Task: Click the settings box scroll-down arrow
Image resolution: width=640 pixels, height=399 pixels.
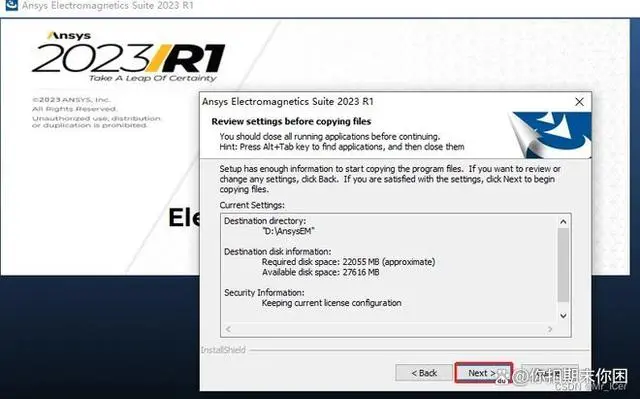Action: tap(563, 316)
